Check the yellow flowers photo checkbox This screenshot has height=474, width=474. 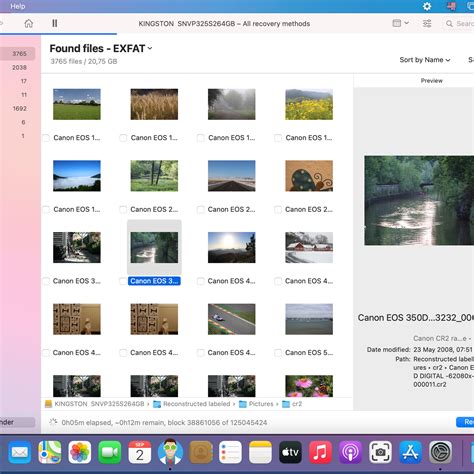(x=278, y=138)
